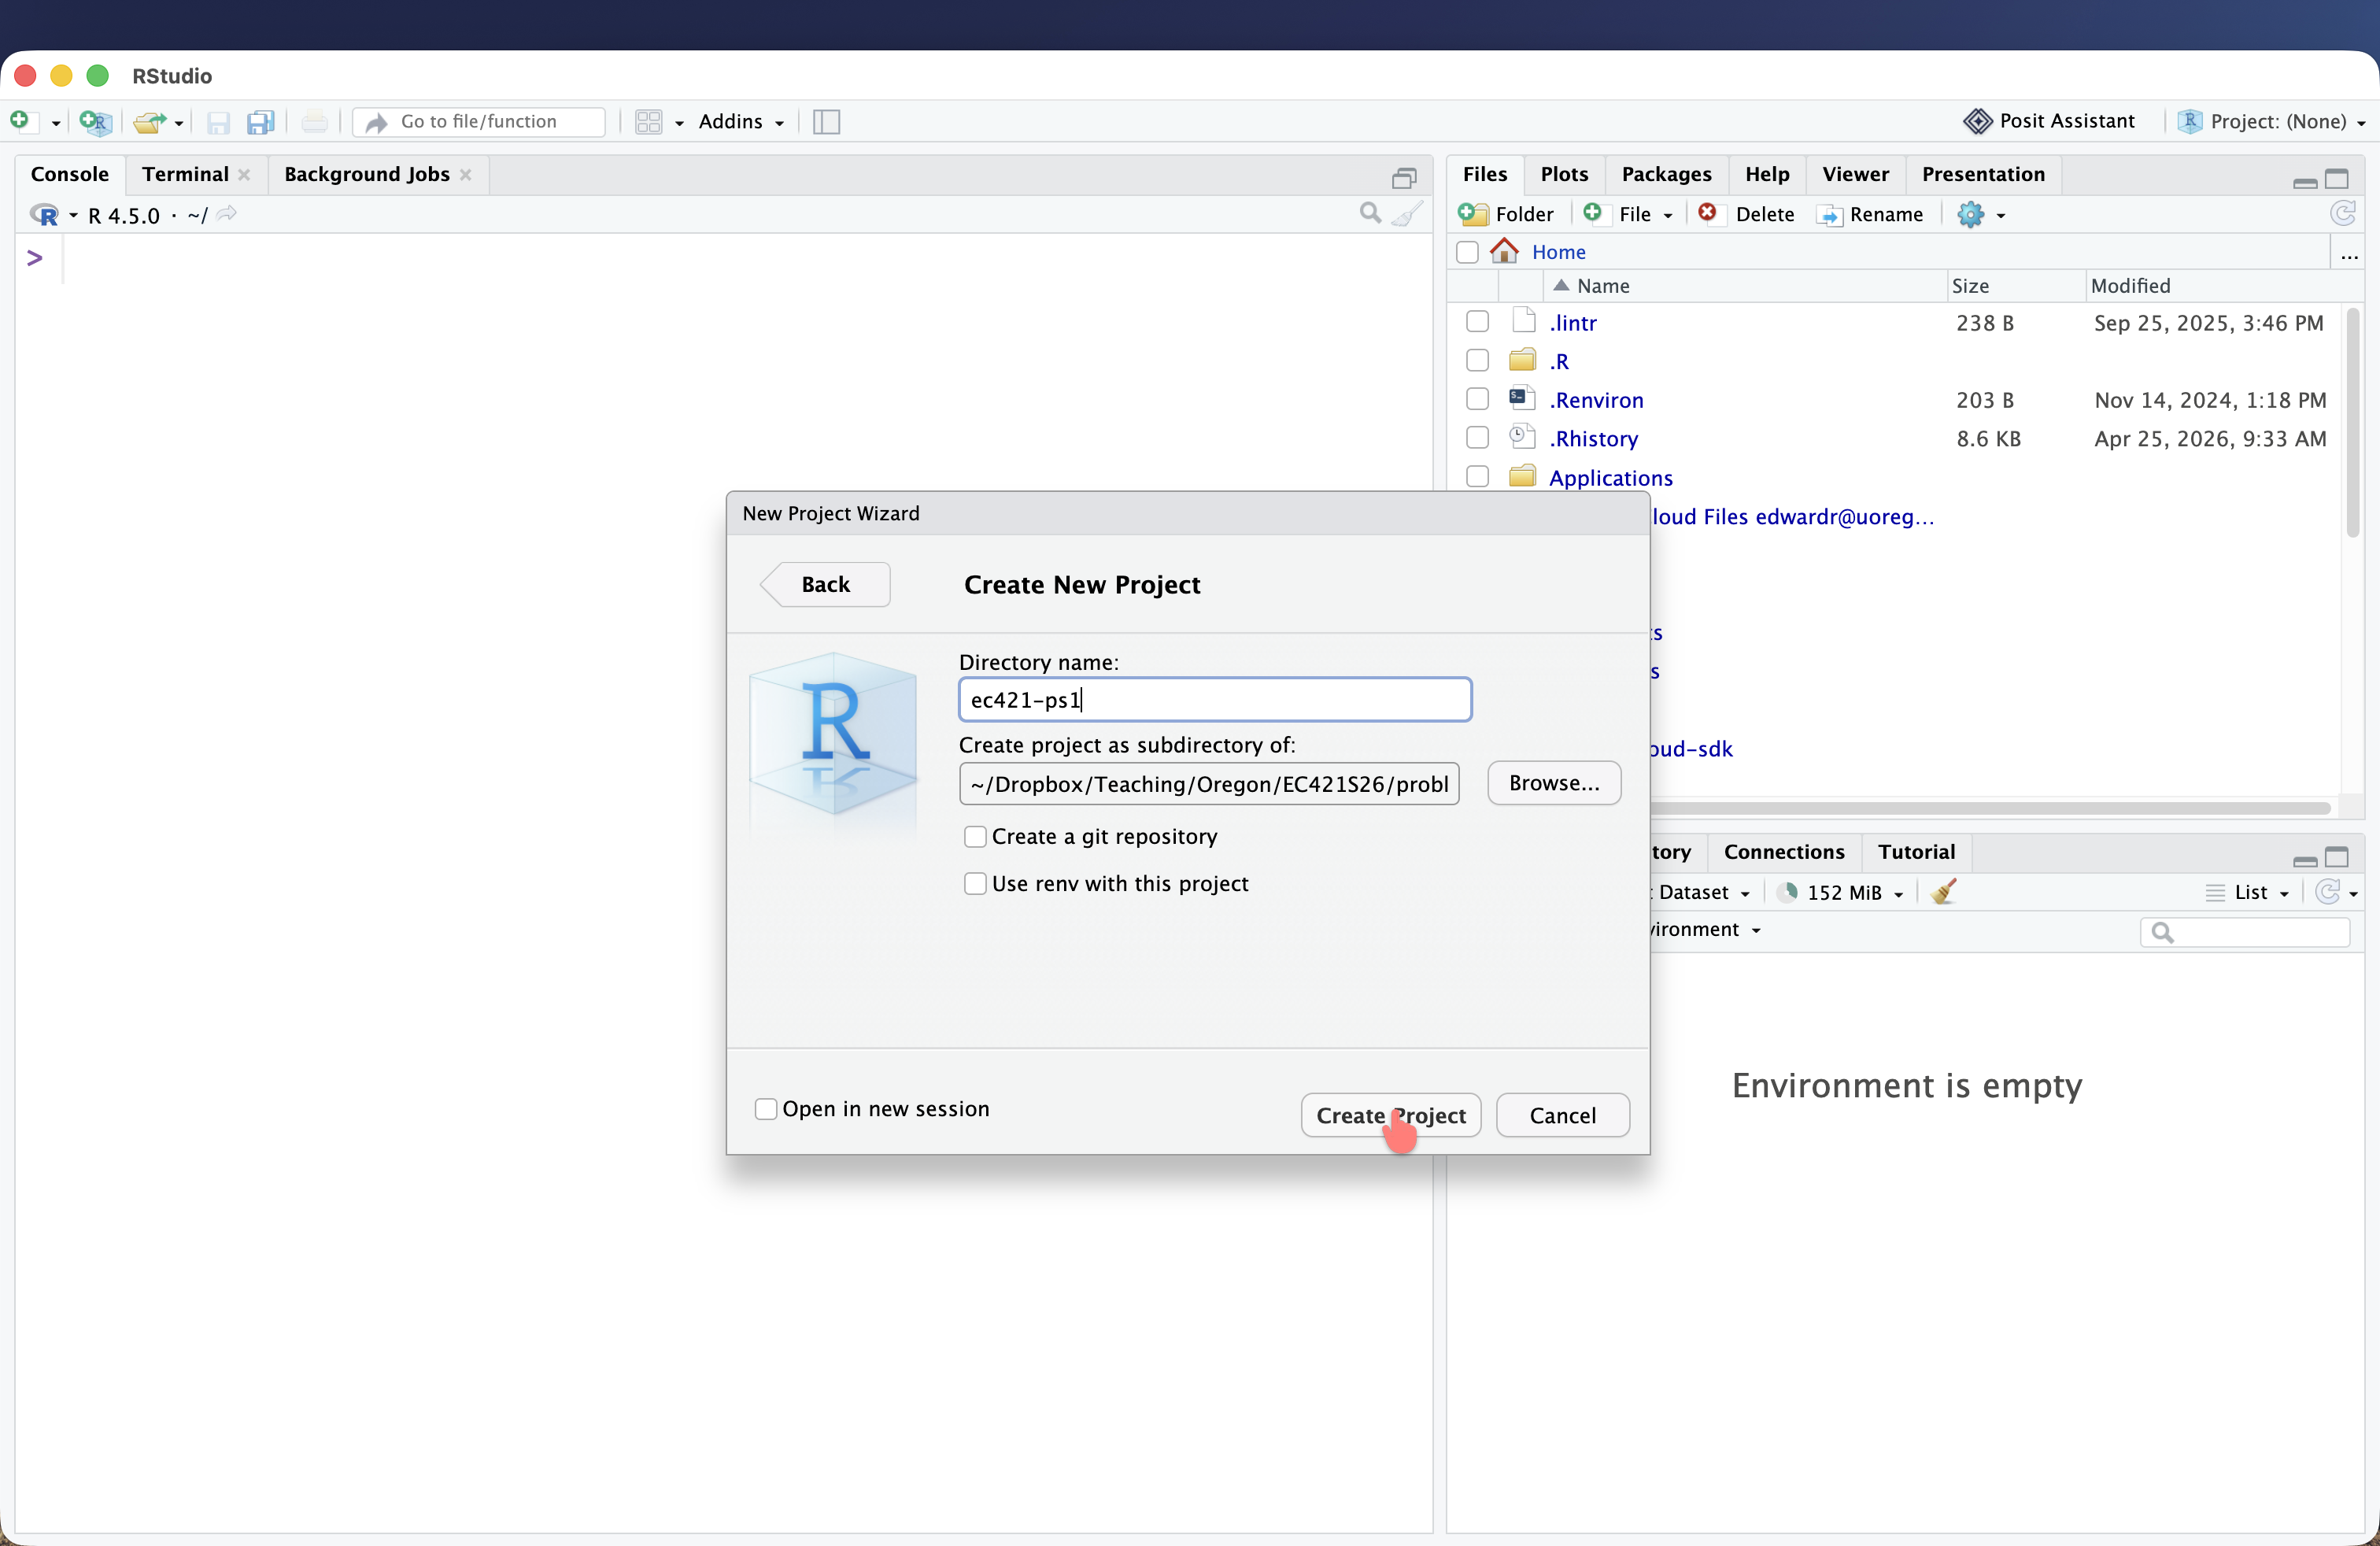Check Use renv with this project
This screenshot has height=1546, width=2380.
pyautogui.click(x=975, y=883)
